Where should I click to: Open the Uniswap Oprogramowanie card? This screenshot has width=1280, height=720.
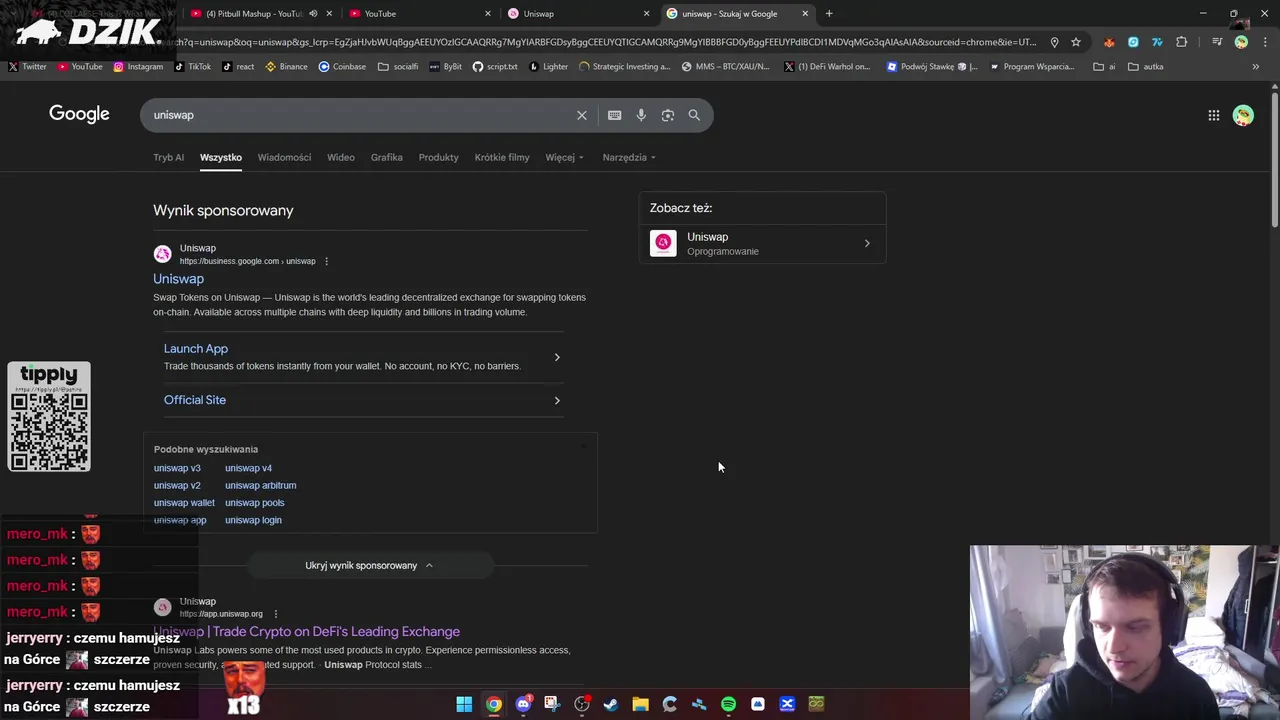[762, 243]
